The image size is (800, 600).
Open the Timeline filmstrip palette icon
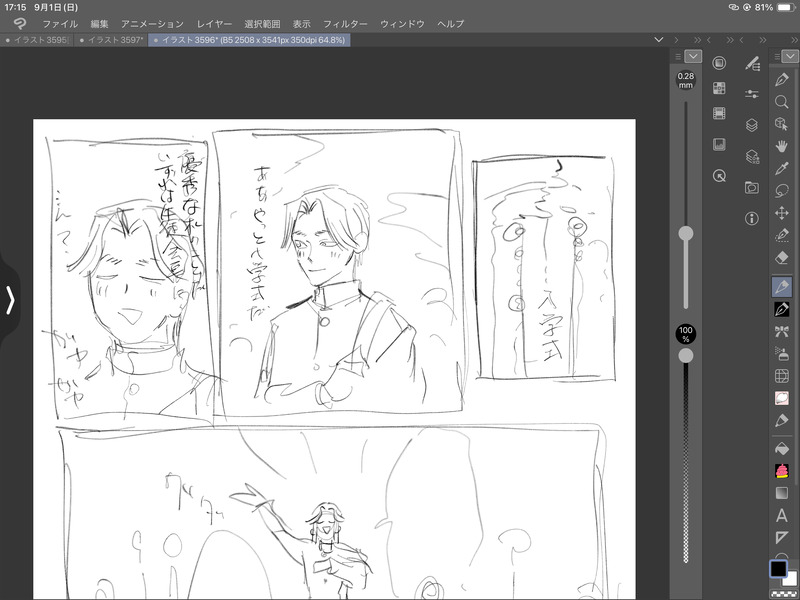[719, 113]
